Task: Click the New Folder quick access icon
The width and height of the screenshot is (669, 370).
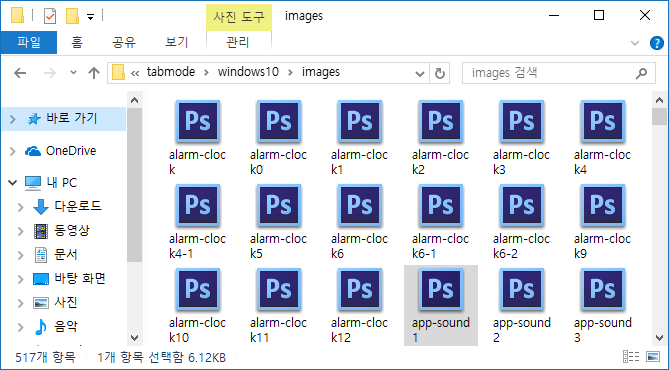Action: tap(72, 16)
